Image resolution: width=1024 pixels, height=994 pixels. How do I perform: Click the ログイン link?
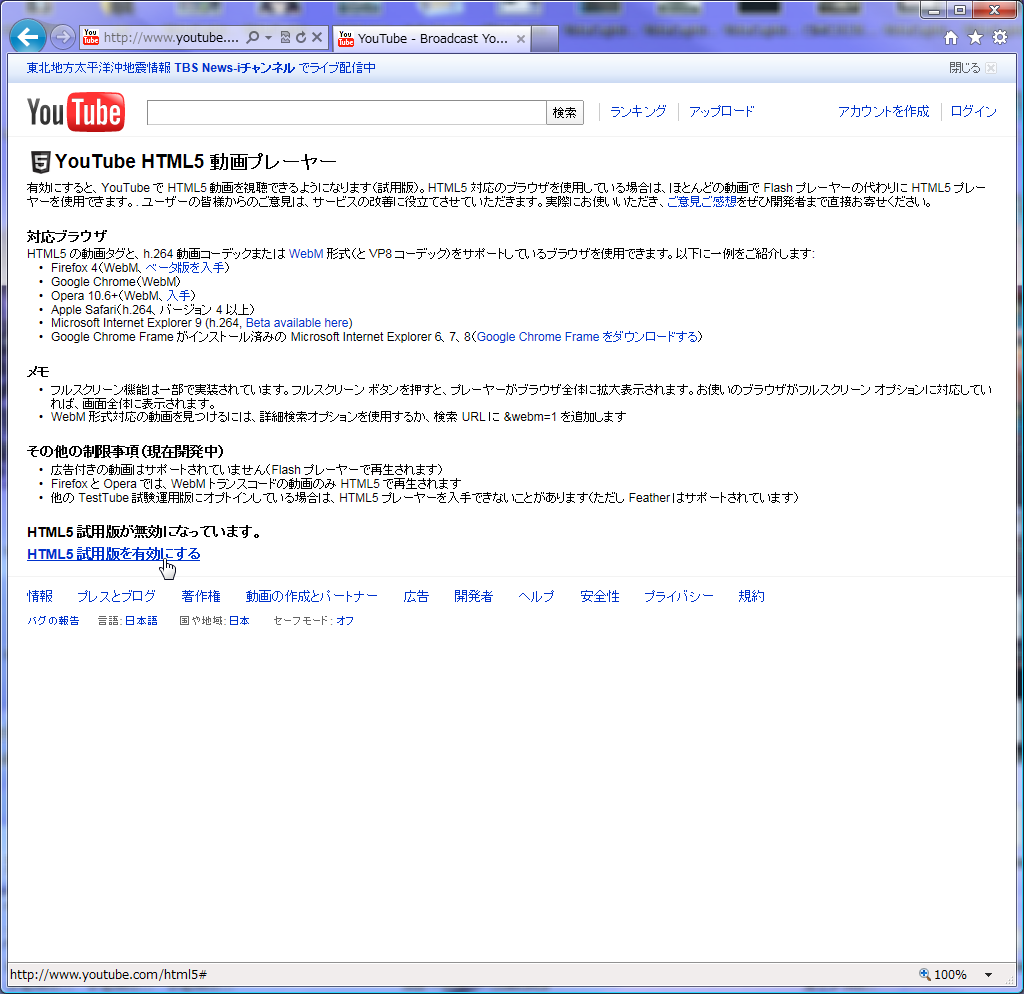pos(973,112)
